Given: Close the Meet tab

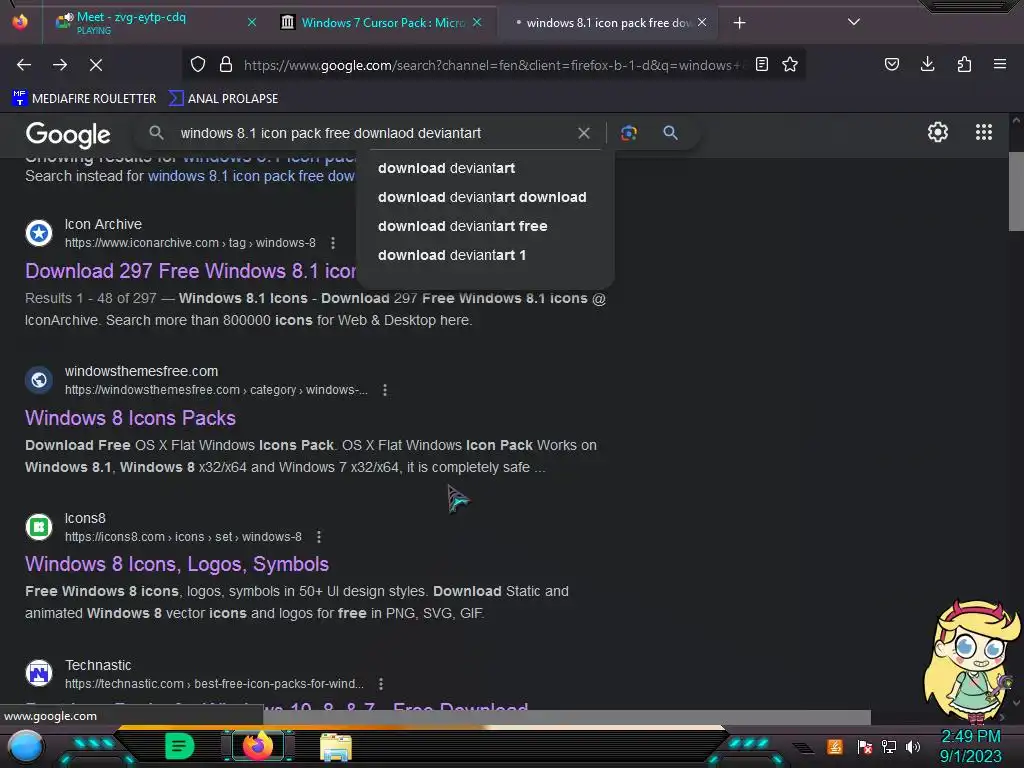Looking at the screenshot, I should click(x=251, y=22).
